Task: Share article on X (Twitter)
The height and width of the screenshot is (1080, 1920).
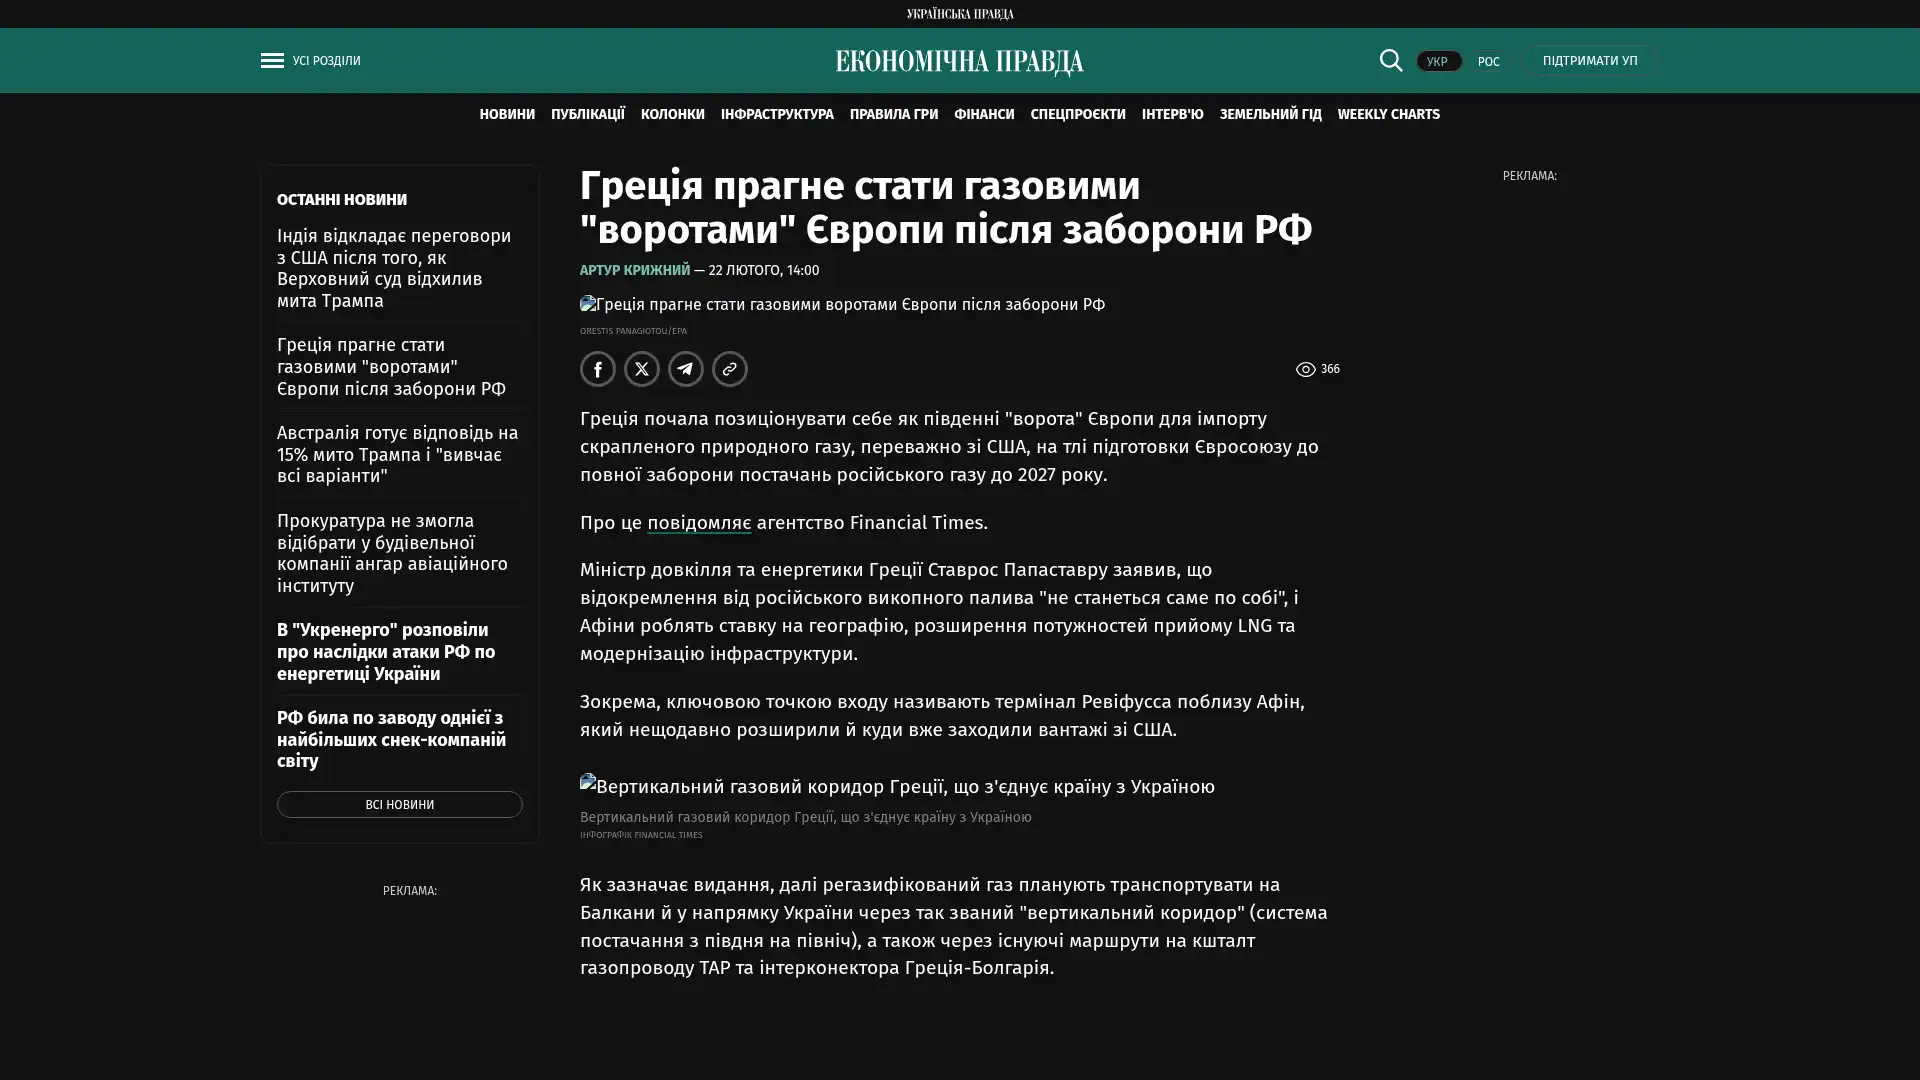Action: [641, 369]
